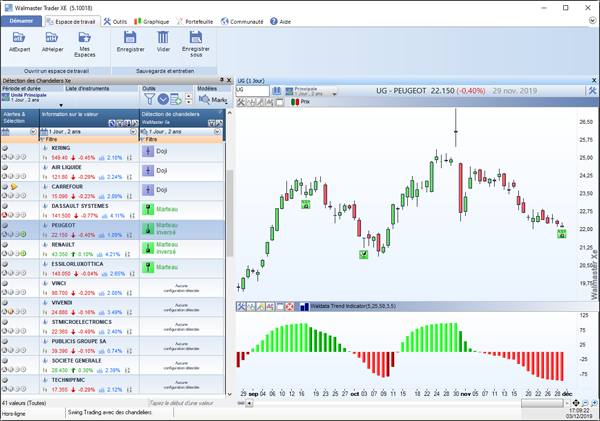Toggle the selection bullet for PEUGEOT
600x421 pixels.
(x=5, y=225)
